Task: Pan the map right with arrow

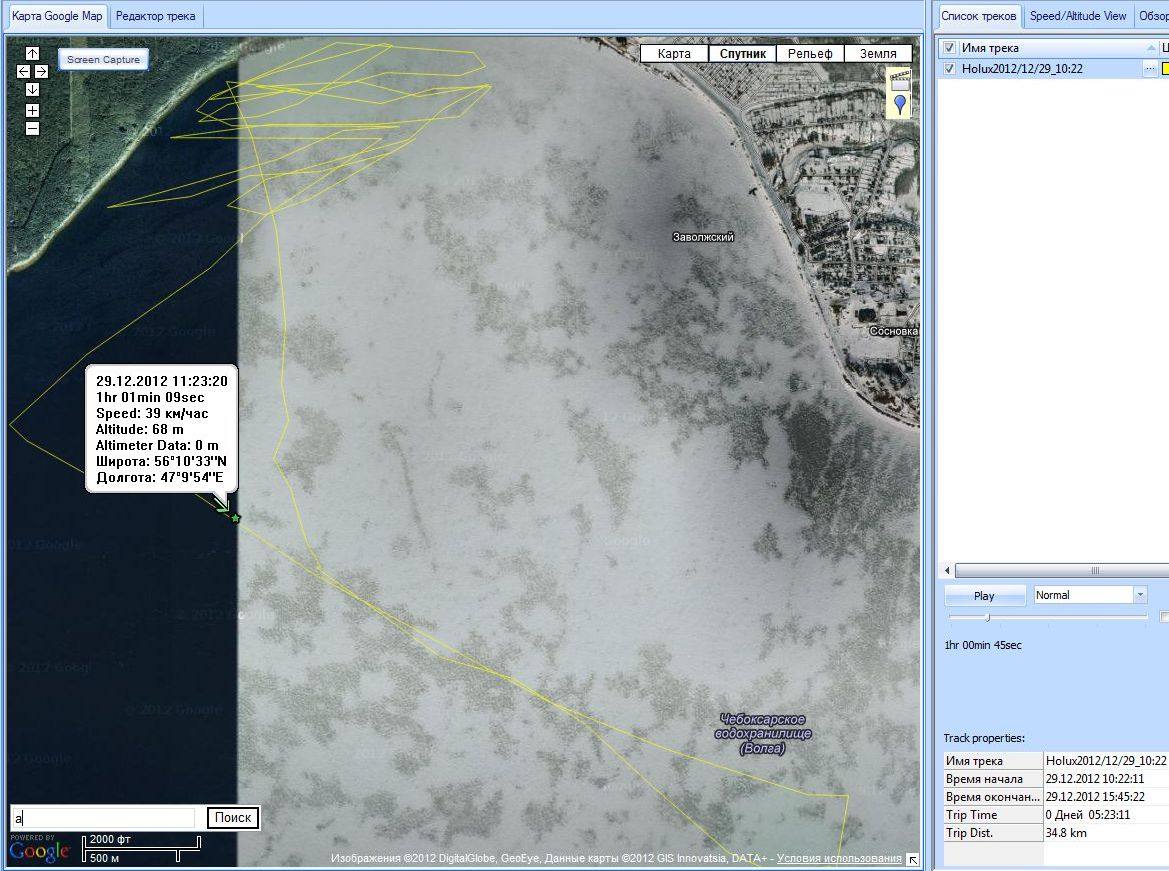Action: [41, 72]
